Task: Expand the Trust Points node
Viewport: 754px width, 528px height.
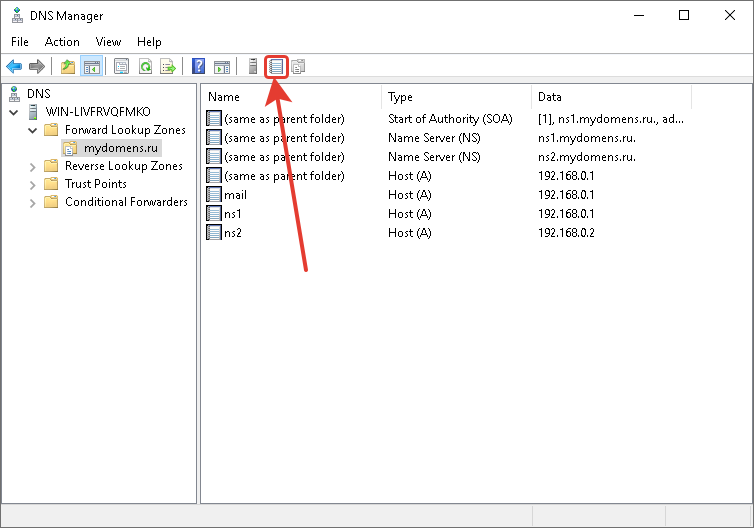Action: (33, 185)
